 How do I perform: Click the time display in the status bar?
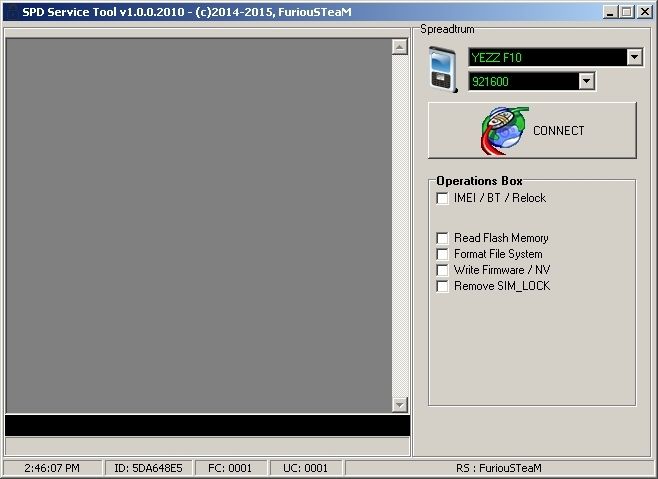[x=52, y=468]
